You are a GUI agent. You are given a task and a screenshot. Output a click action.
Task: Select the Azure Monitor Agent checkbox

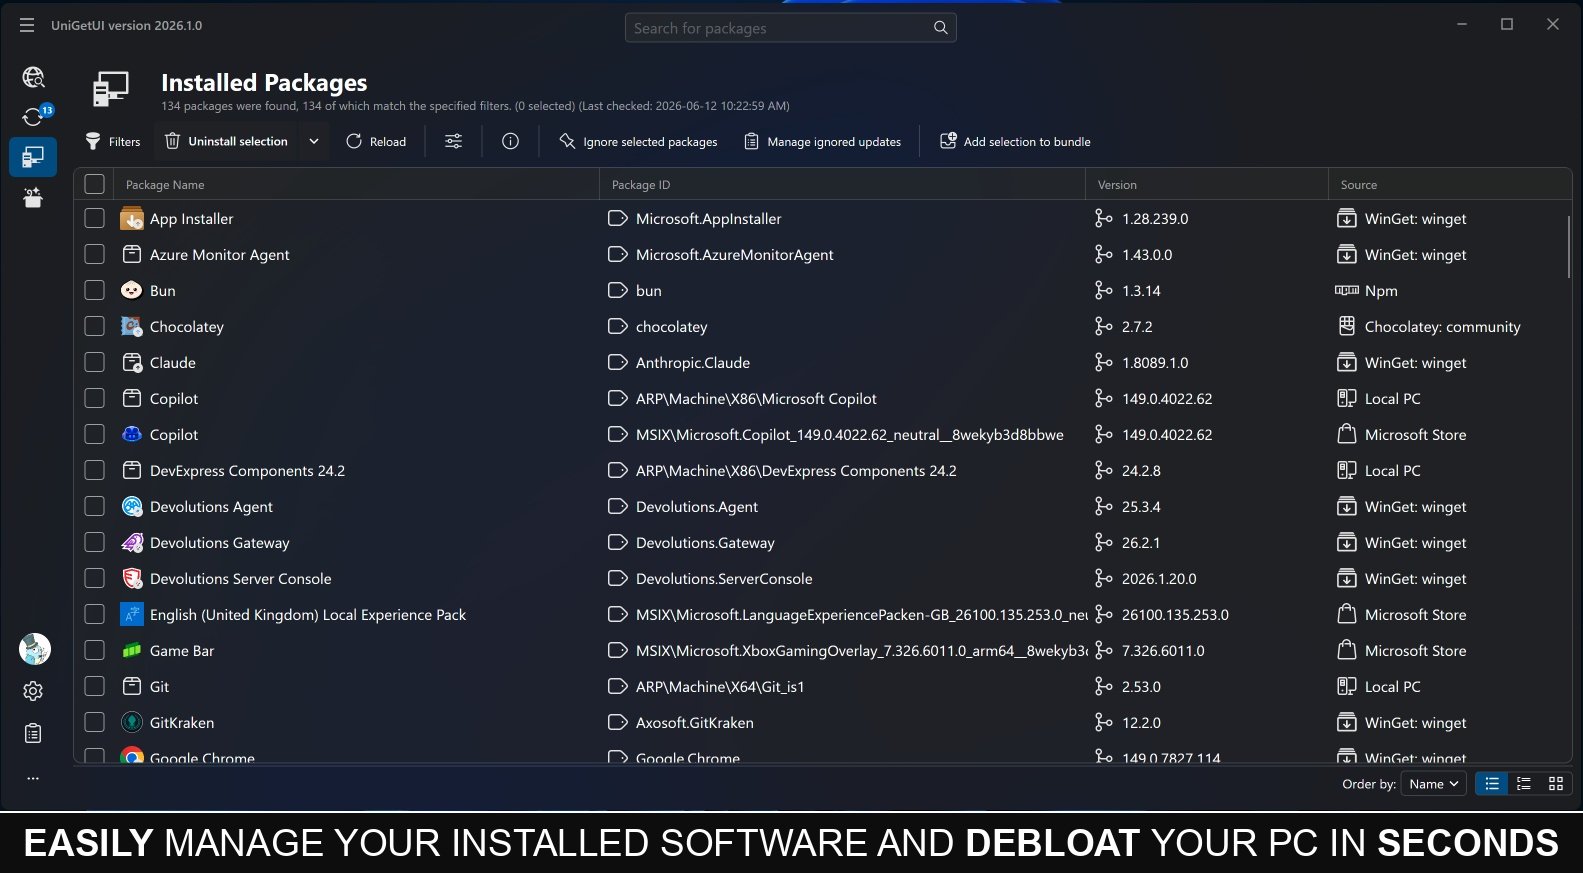tap(95, 254)
